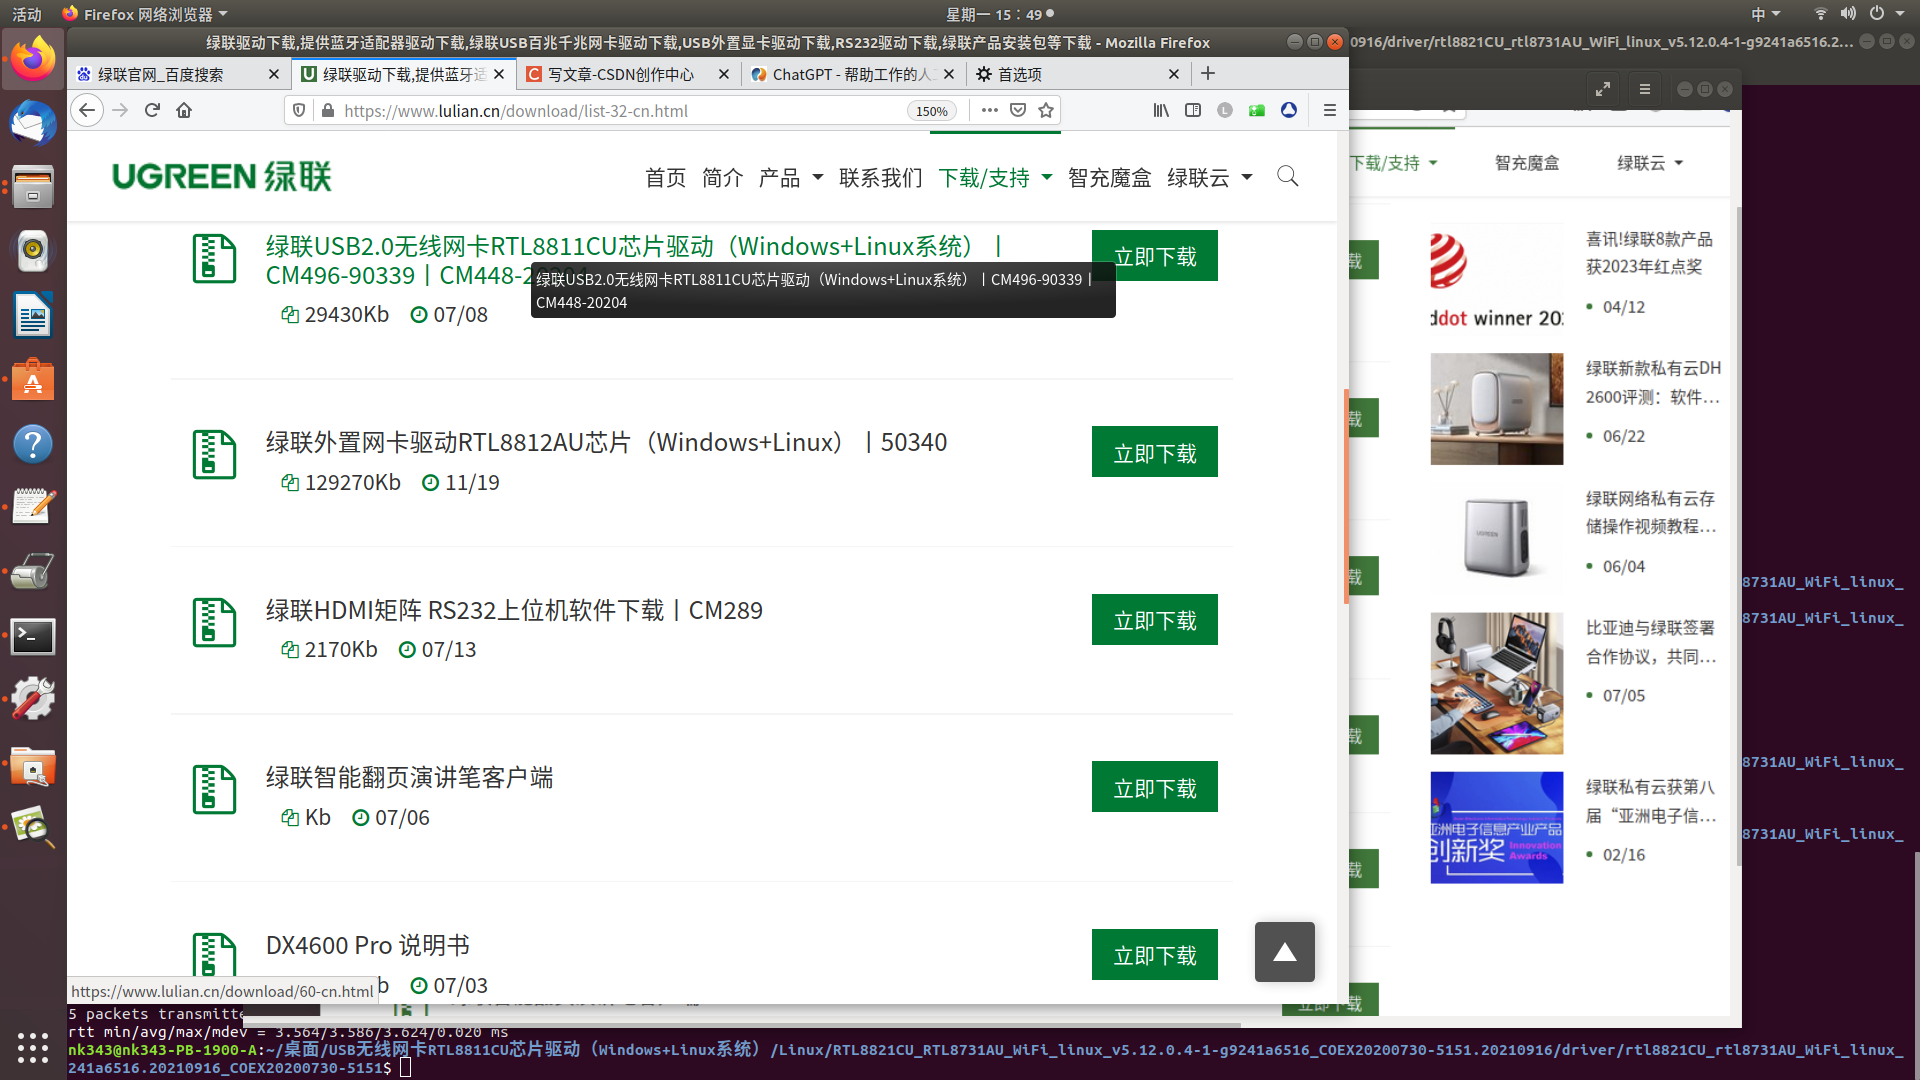Viewport: 1920px width, 1080px height.
Task: Open search on the UGREEN site
Action: (x=1288, y=177)
